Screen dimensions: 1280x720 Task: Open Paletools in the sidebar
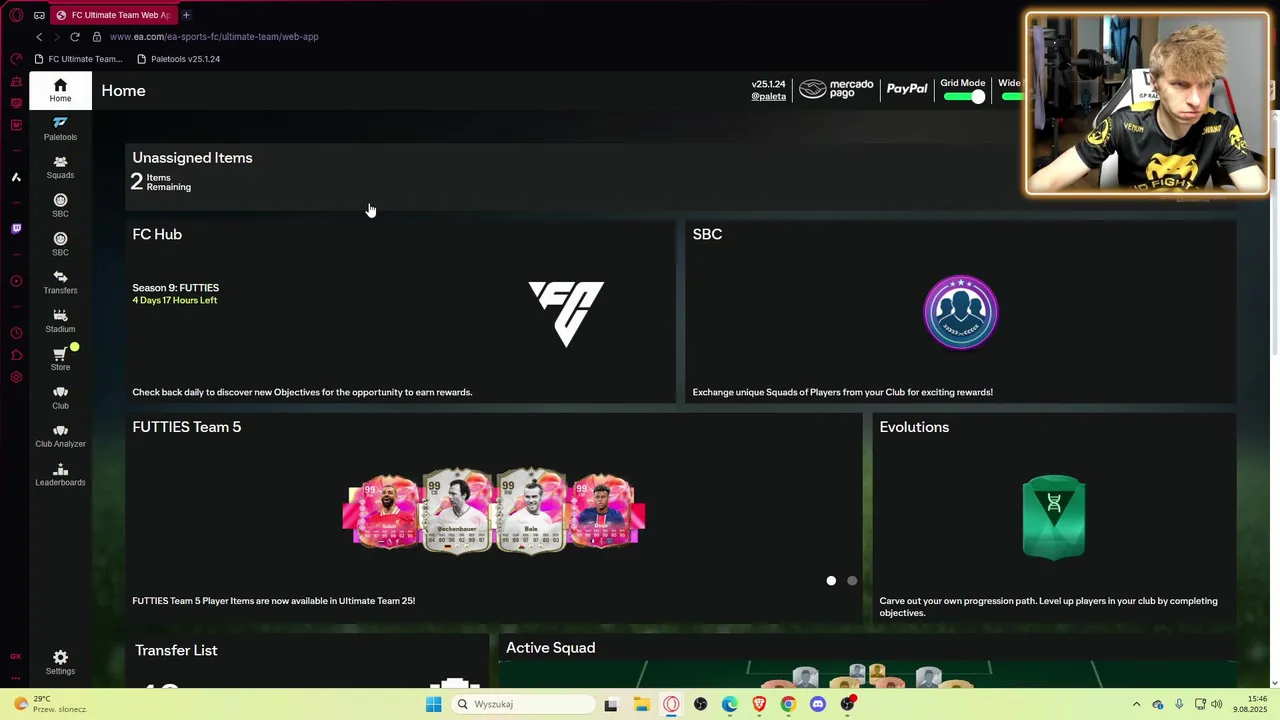(60, 128)
